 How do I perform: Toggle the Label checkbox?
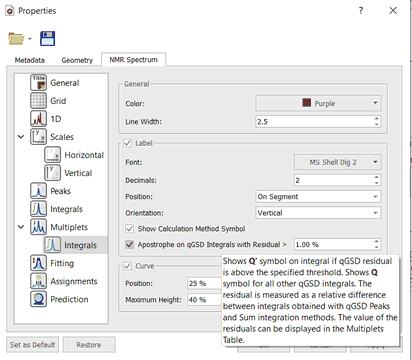tap(128, 143)
